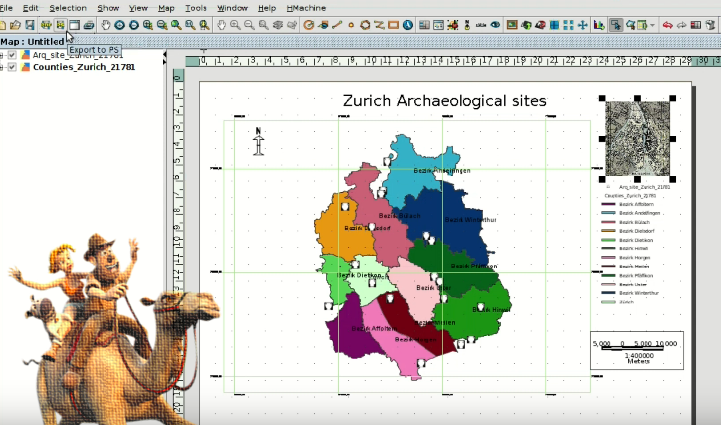The width and height of the screenshot is (721, 425).
Task: Open the Selection menu
Action: [x=68, y=8]
